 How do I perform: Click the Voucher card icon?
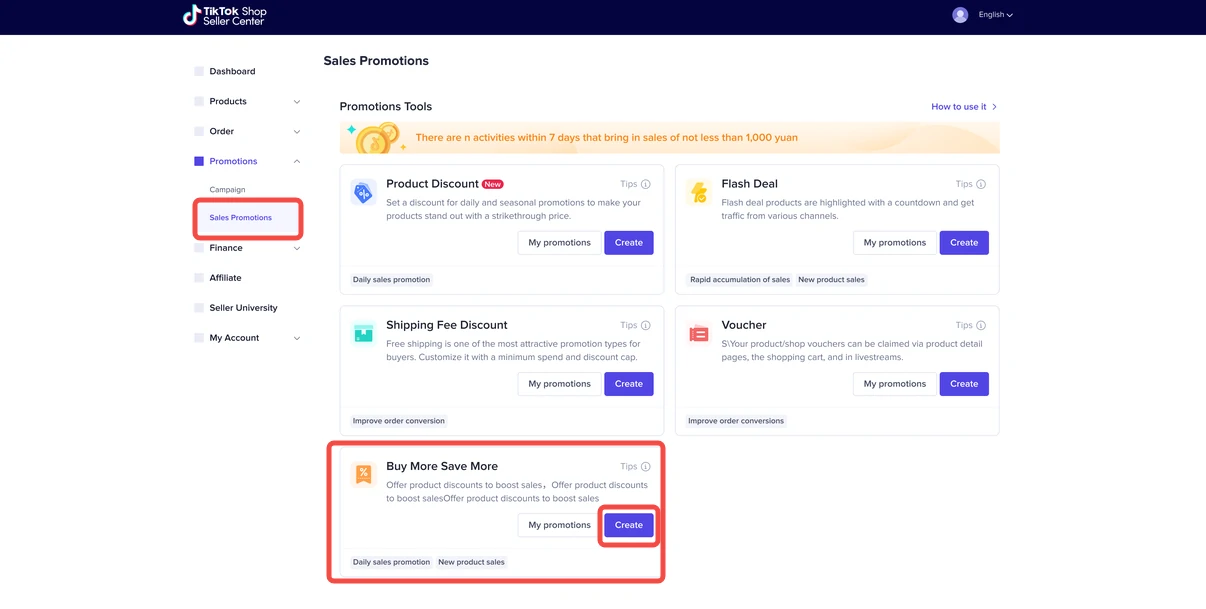(699, 333)
